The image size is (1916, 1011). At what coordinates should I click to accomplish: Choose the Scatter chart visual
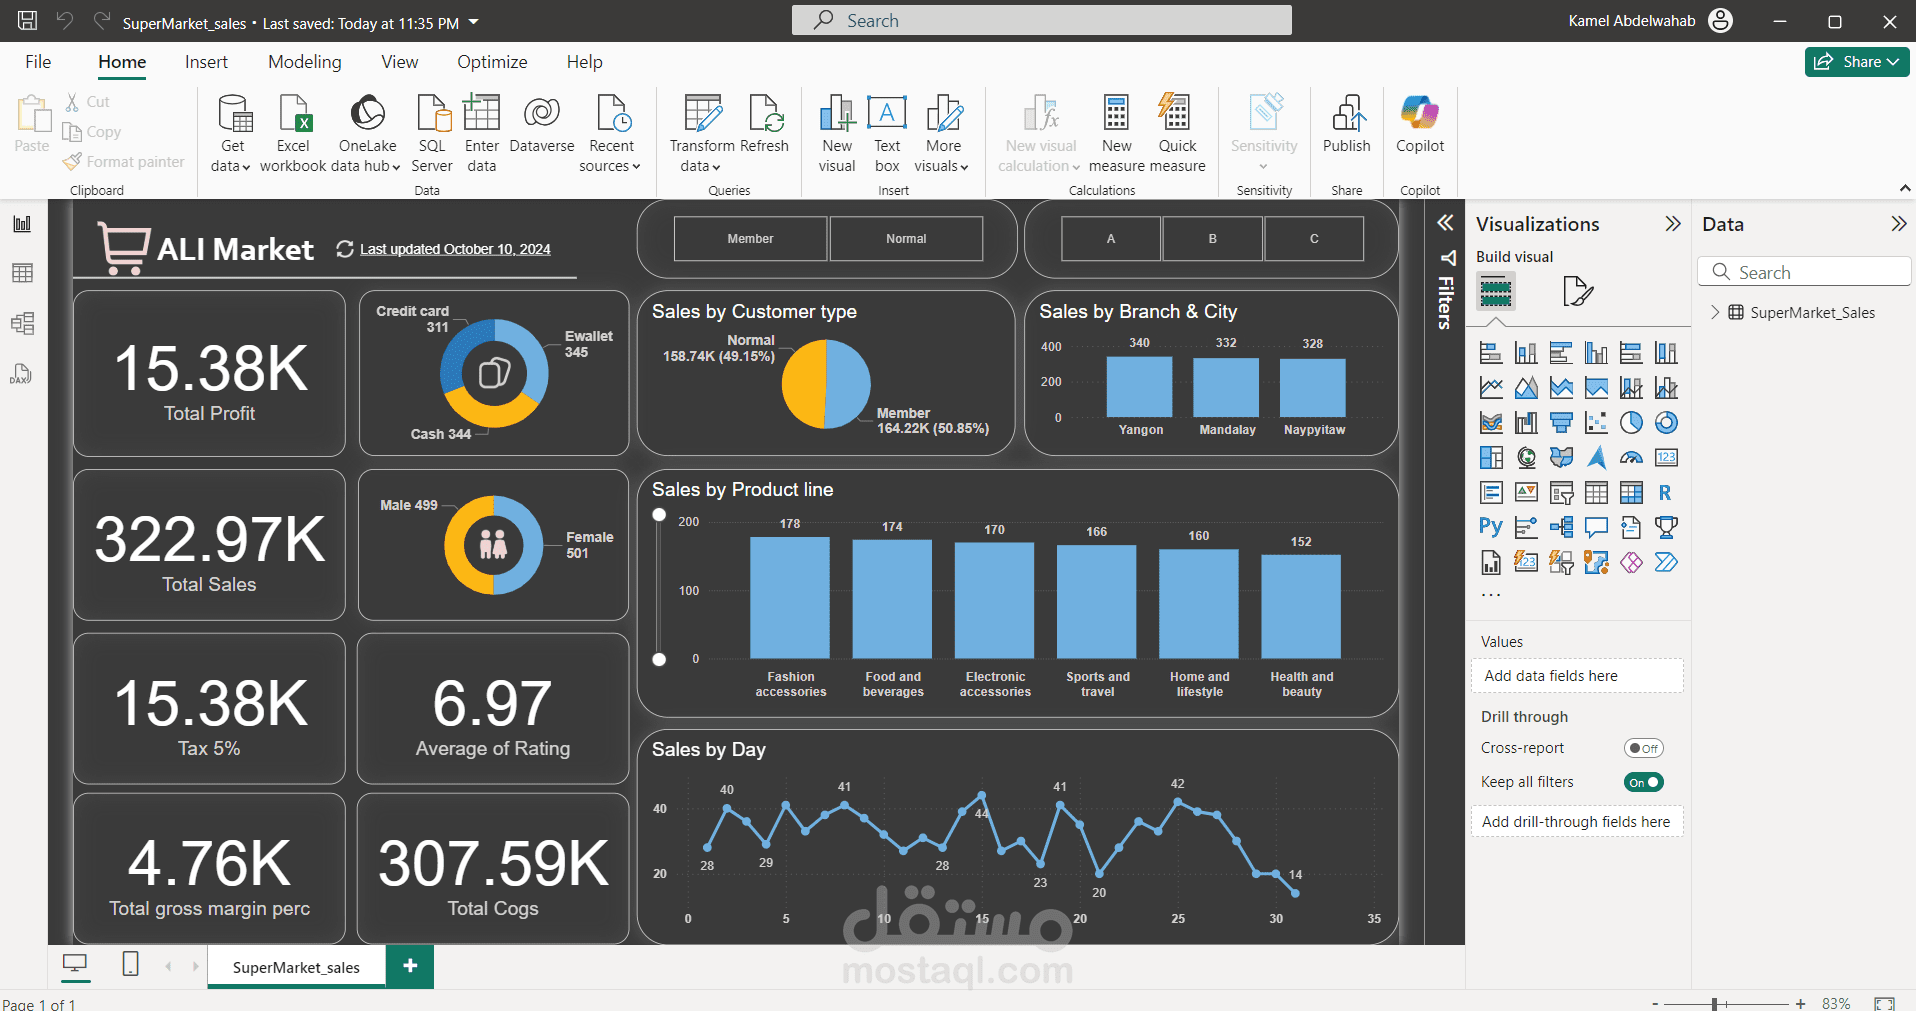click(1596, 423)
